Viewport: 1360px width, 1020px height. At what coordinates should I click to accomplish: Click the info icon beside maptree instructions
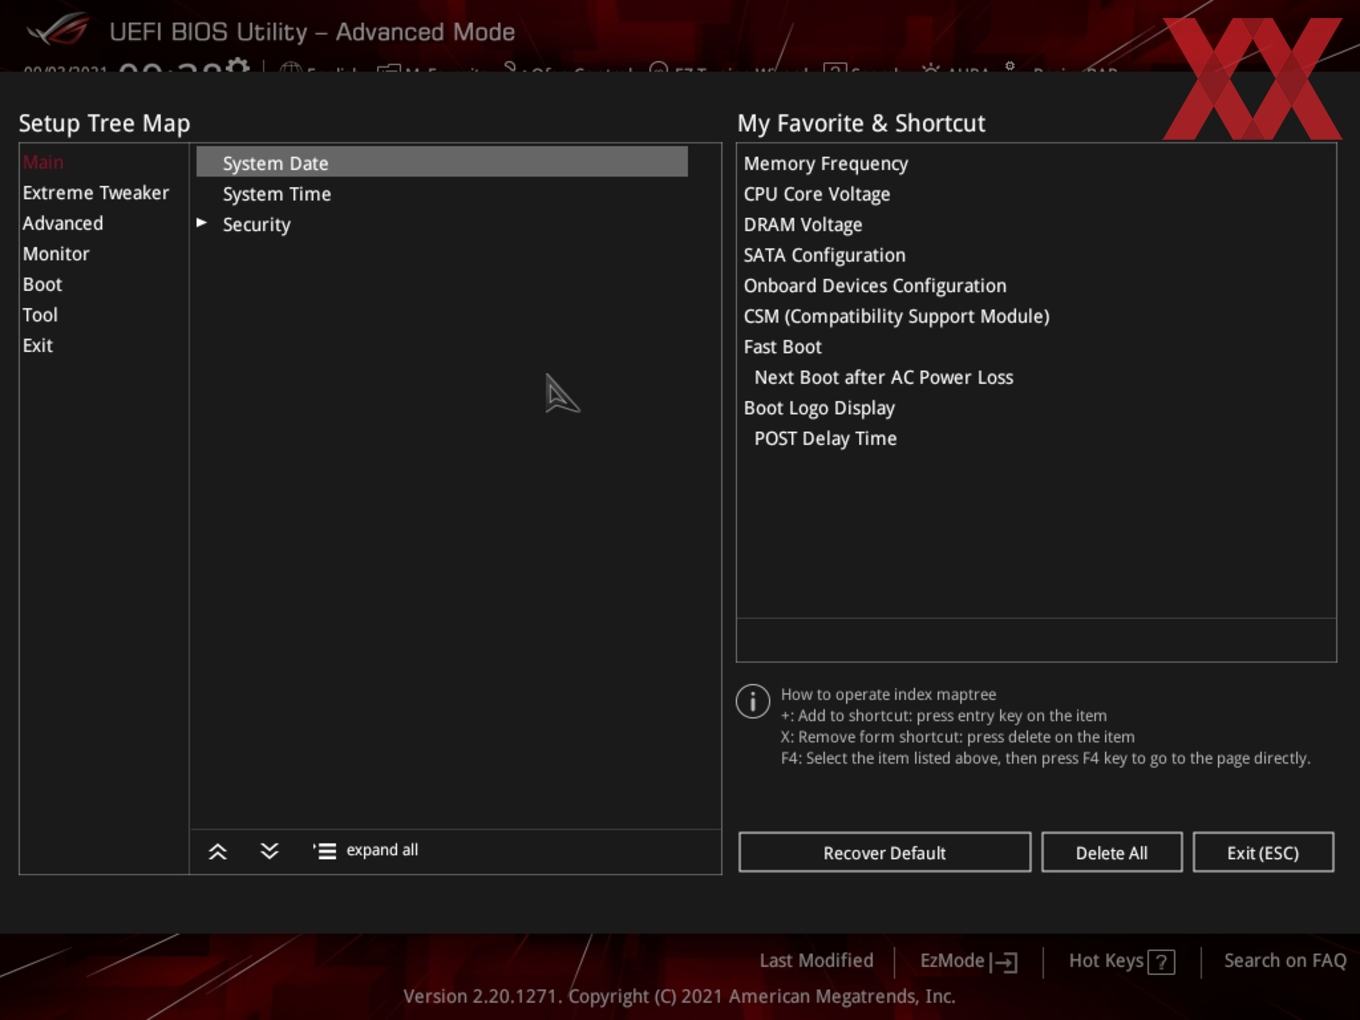point(753,701)
